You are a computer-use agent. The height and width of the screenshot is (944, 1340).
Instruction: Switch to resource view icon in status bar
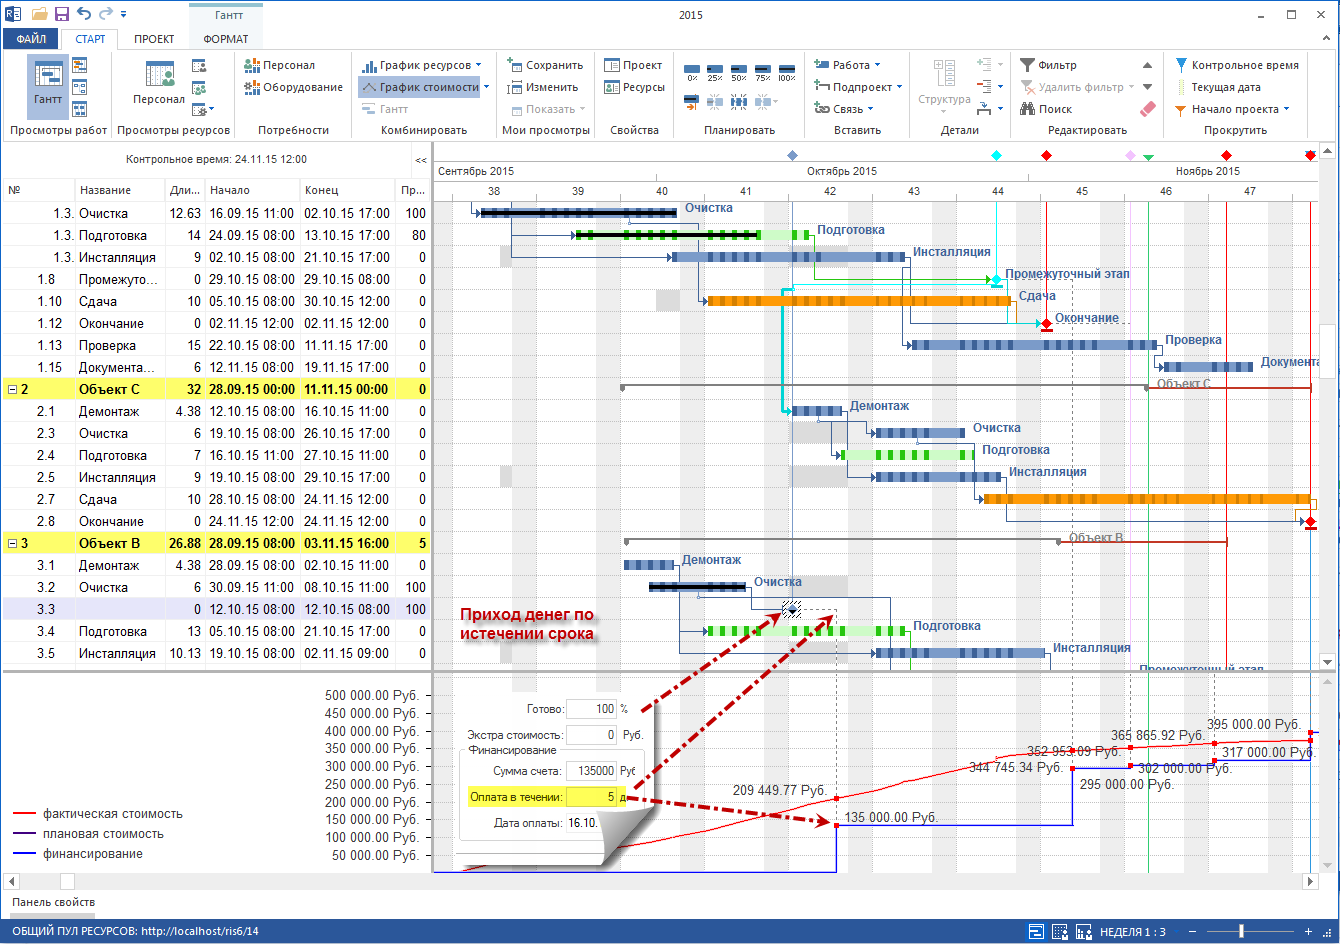[x=1059, y=931]
